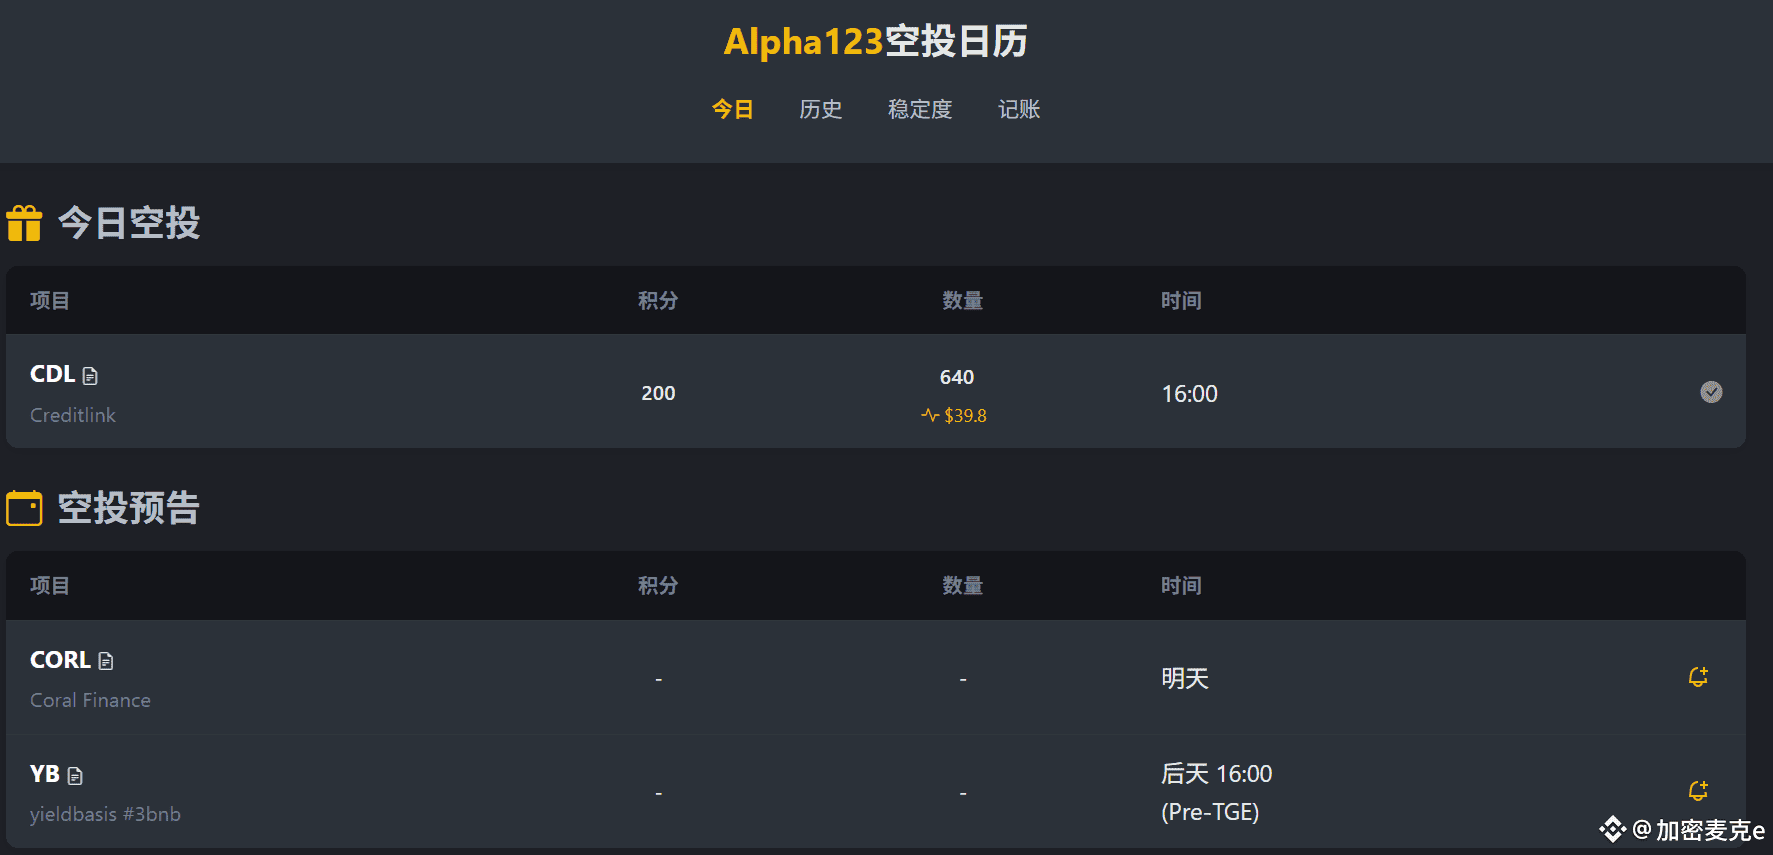Open the 历史 tab
Screen dimensions: 1773x855
pyautogui.click(x=820, y=109)
